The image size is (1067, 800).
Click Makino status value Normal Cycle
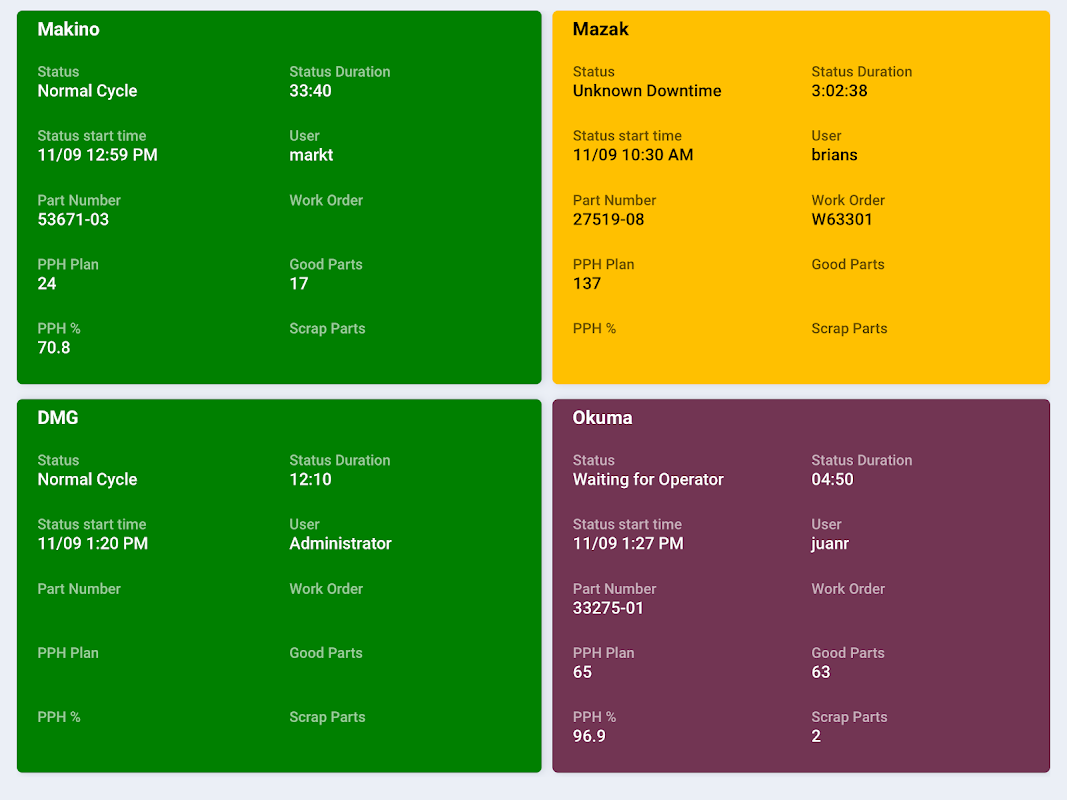pyautogui.click(x=87, y=91)
